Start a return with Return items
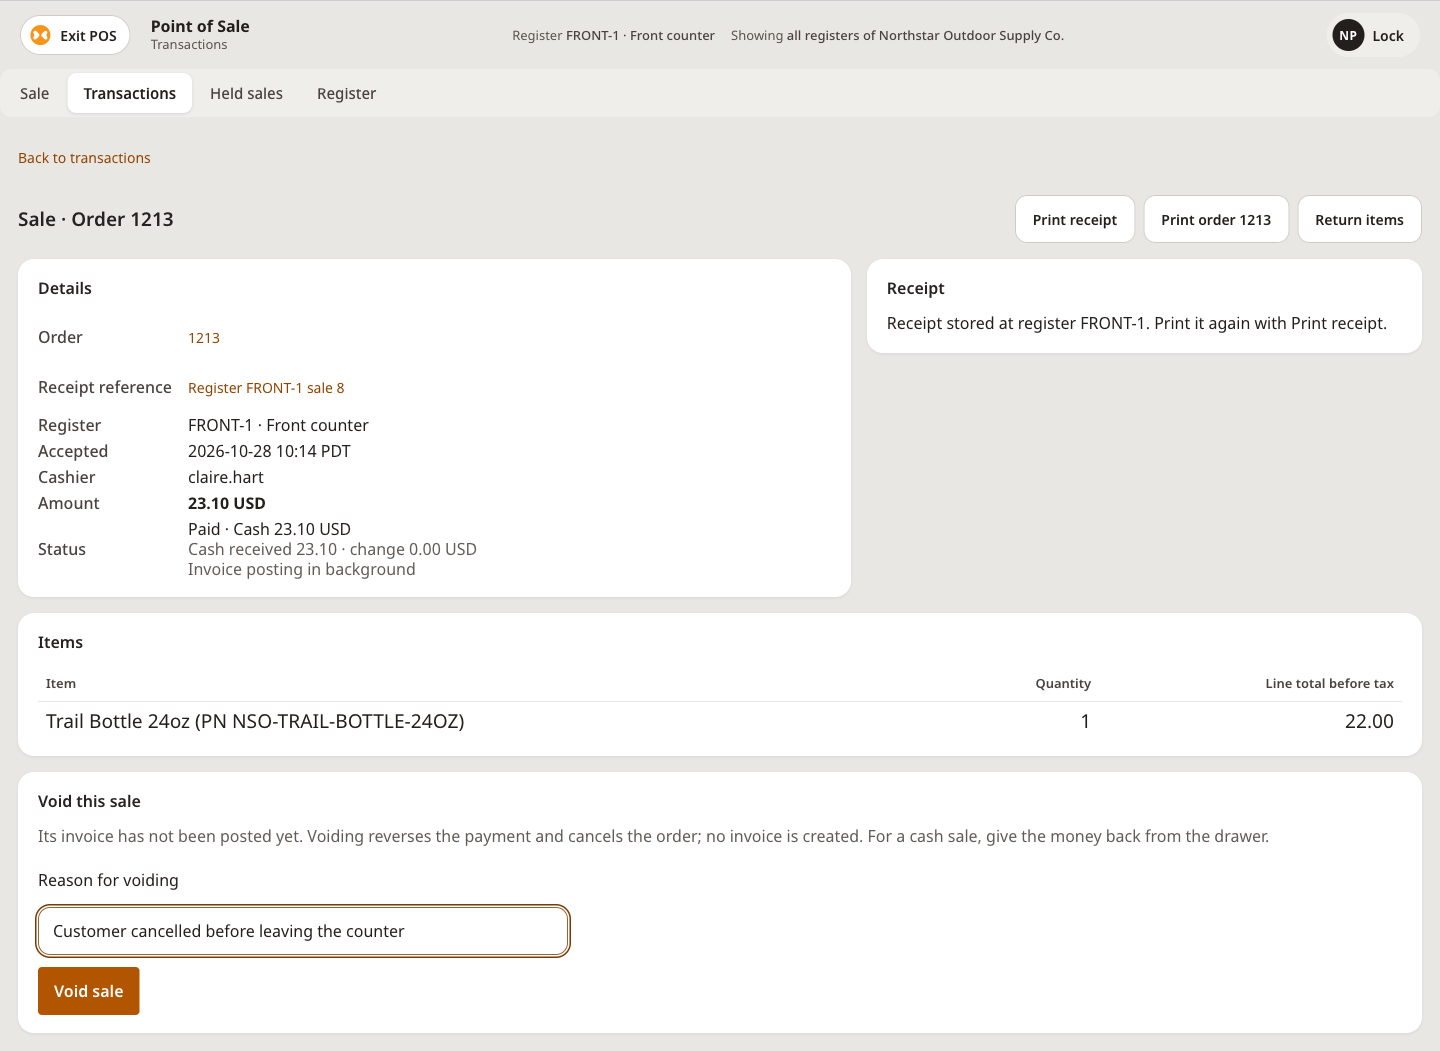 (x=1359, y=220)
